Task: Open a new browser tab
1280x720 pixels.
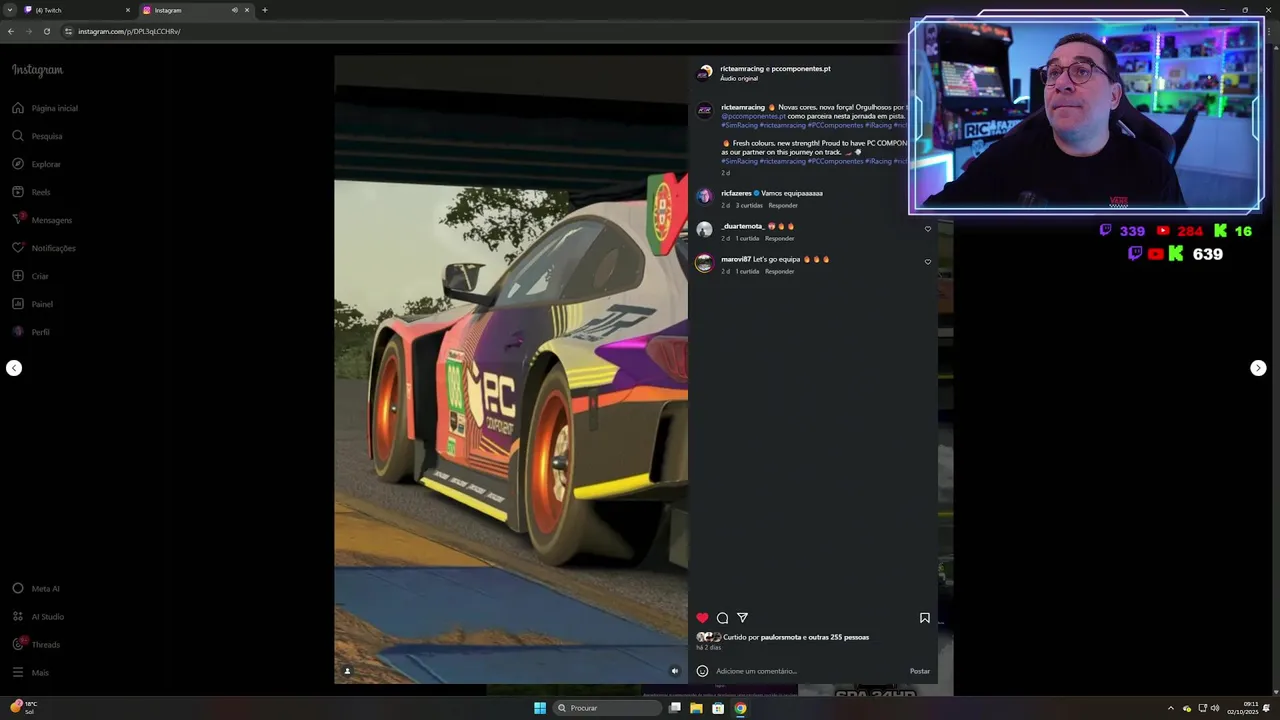Action: tap(264, 10)
